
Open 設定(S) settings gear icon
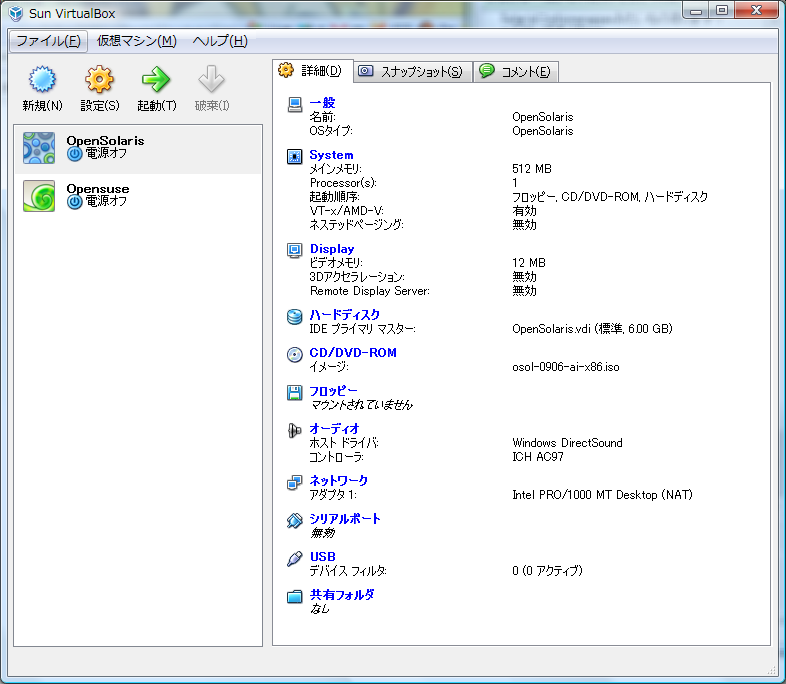[x=99, y=79]
